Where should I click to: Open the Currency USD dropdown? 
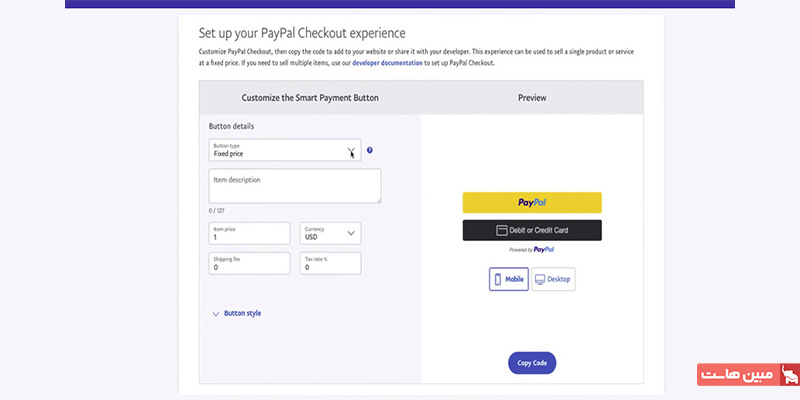coord(331,233)
